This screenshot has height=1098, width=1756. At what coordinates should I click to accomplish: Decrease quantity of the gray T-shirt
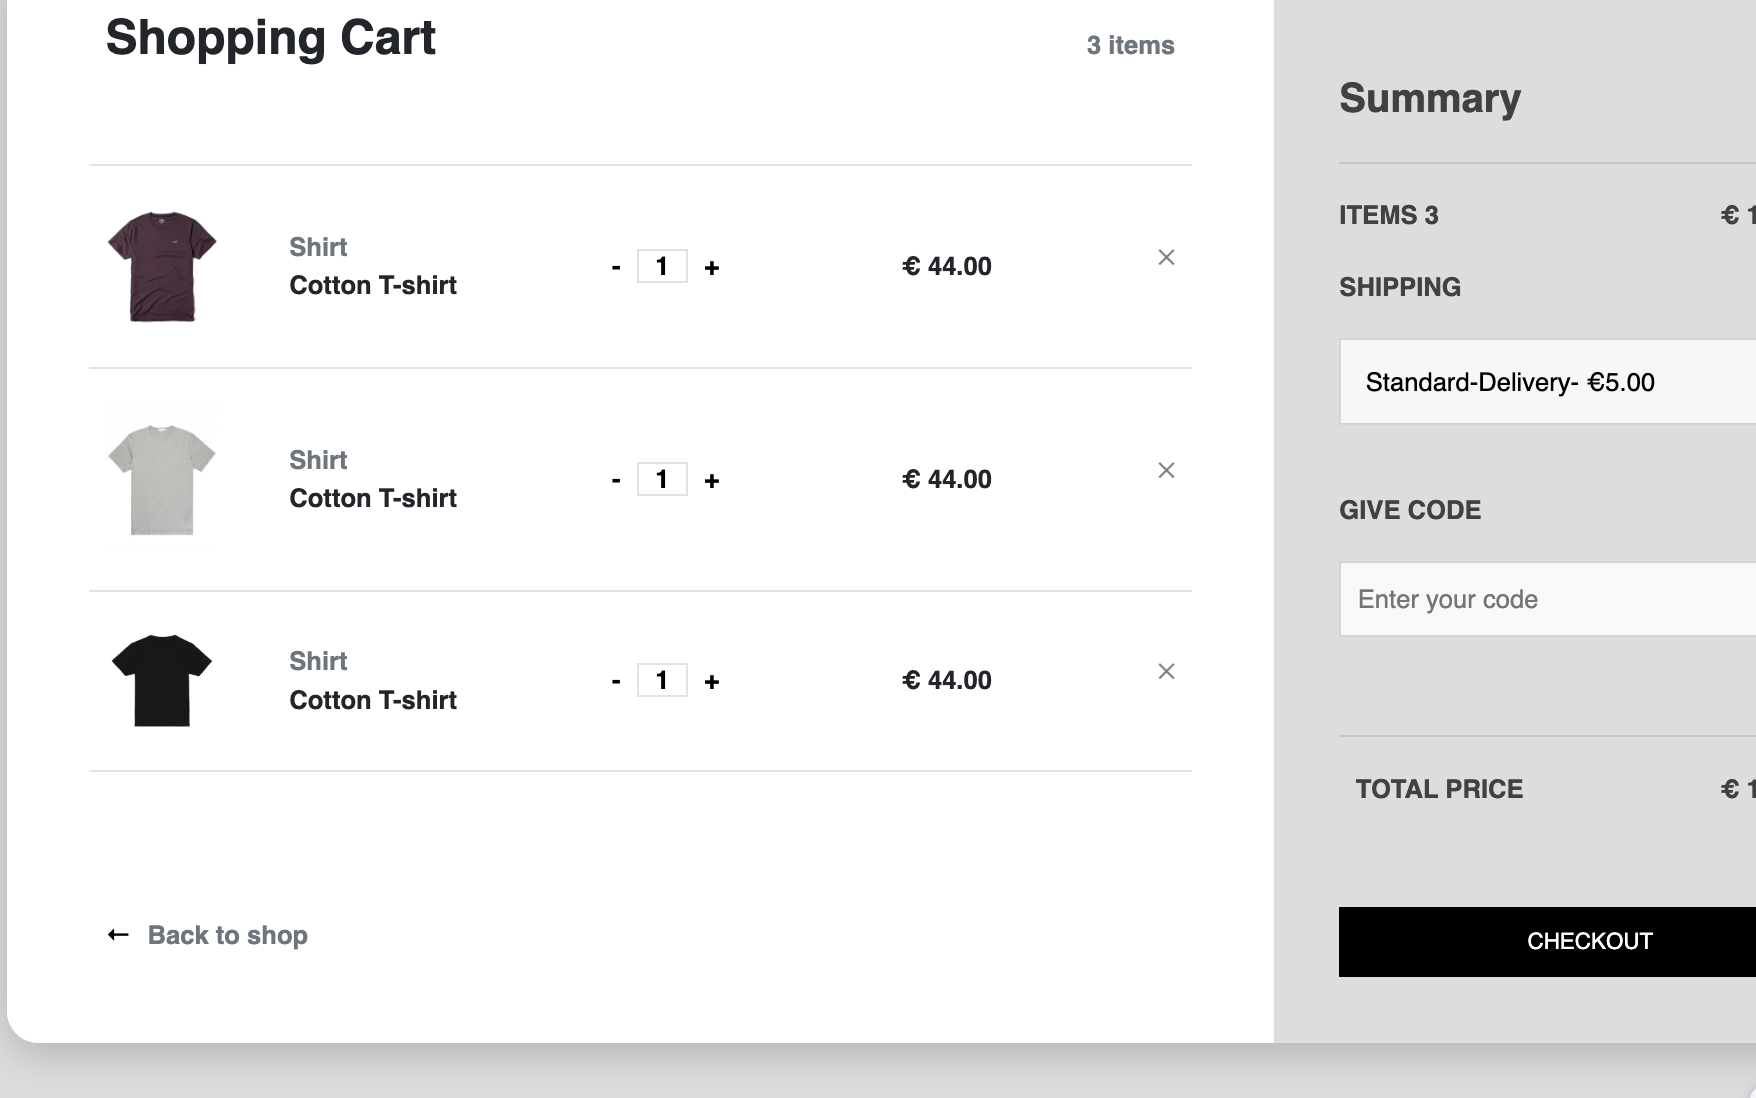coord(616,480)
